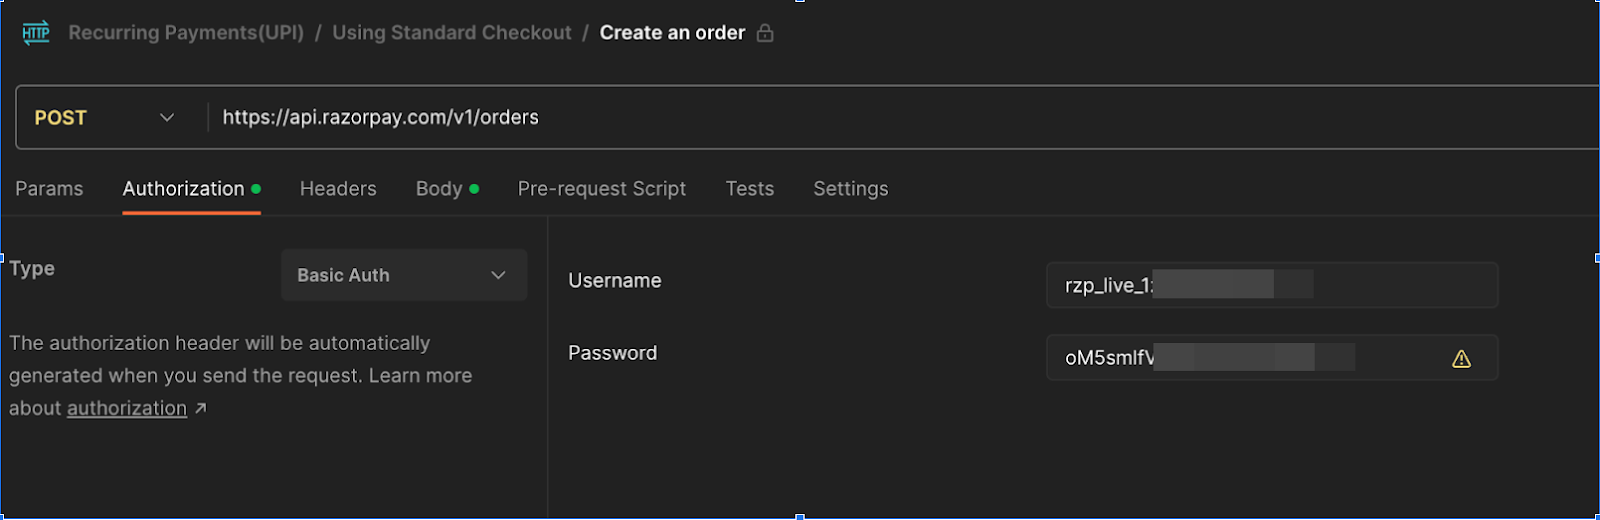1600x520 pixels.
Task: Switch to the Body tab
Action: click(447, 189)
